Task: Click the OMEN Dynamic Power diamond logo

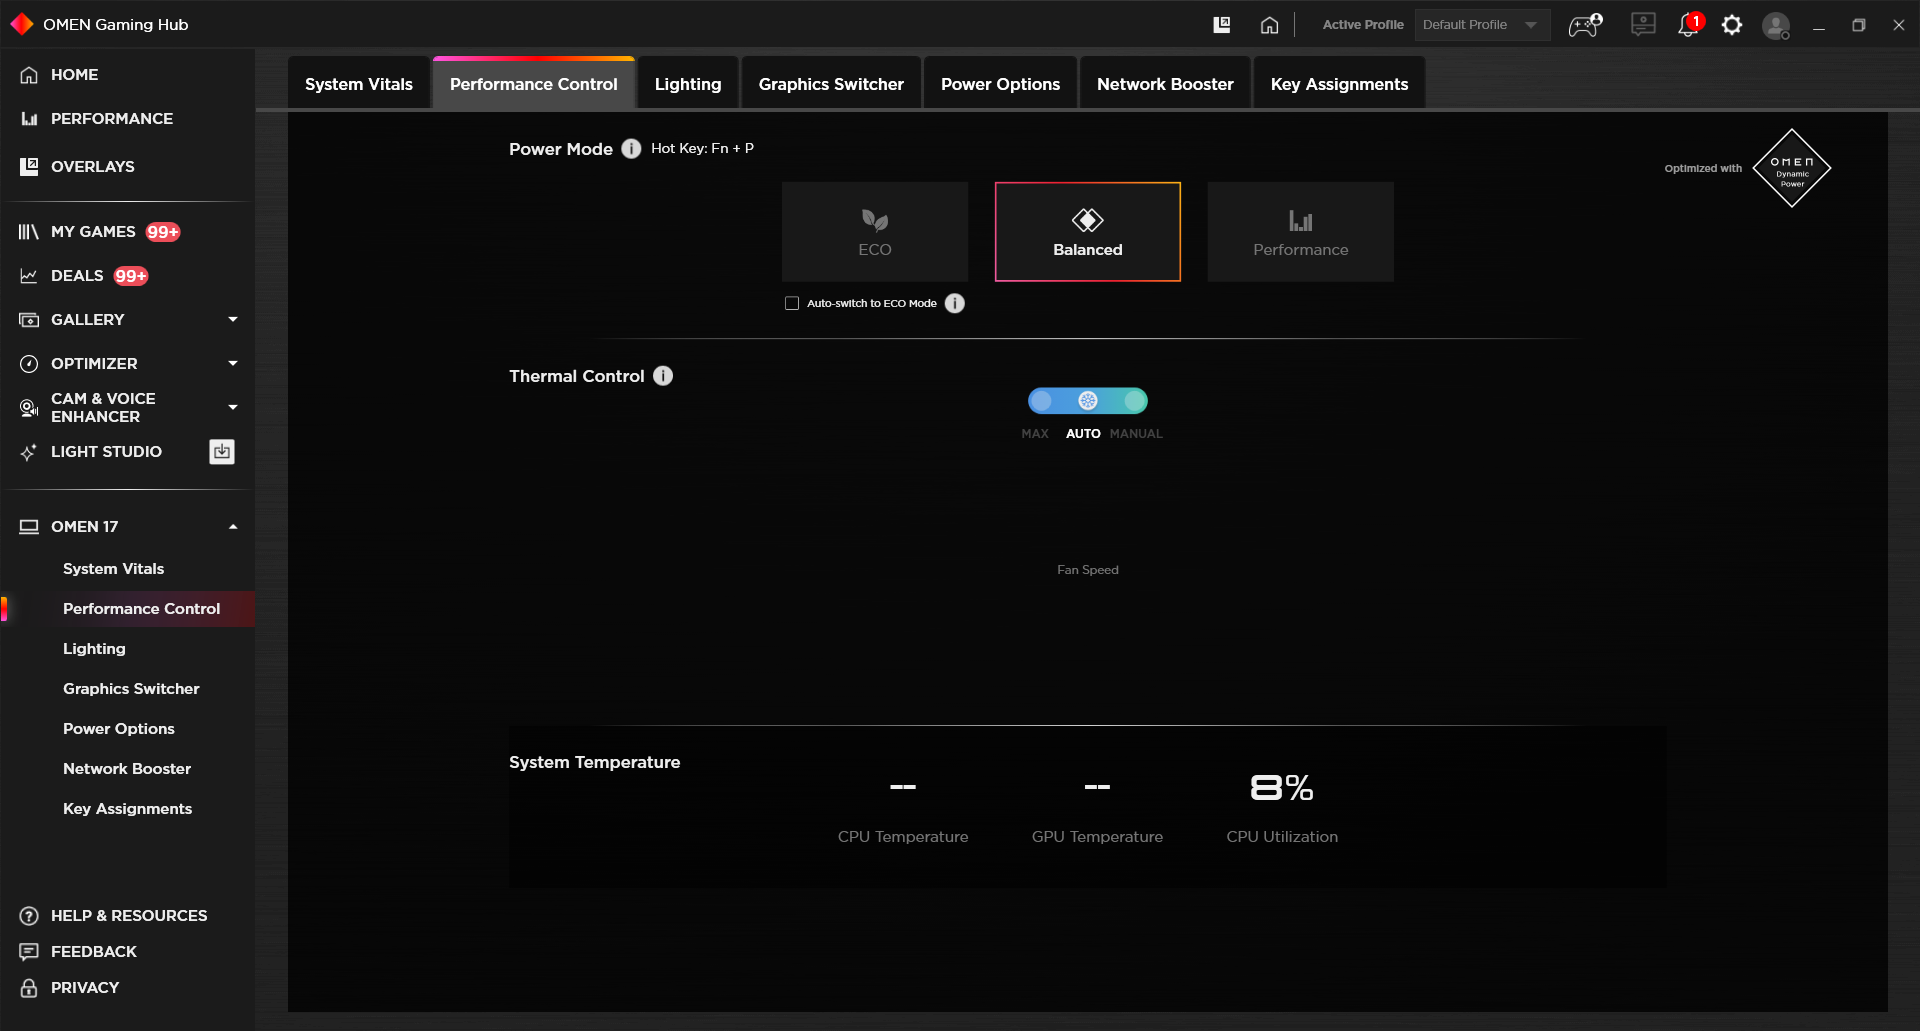Action: pyautogui.click(x=1792, y=168)
